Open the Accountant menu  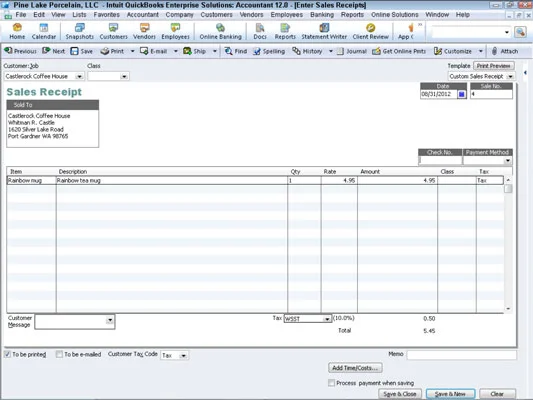tap(142, 15)
